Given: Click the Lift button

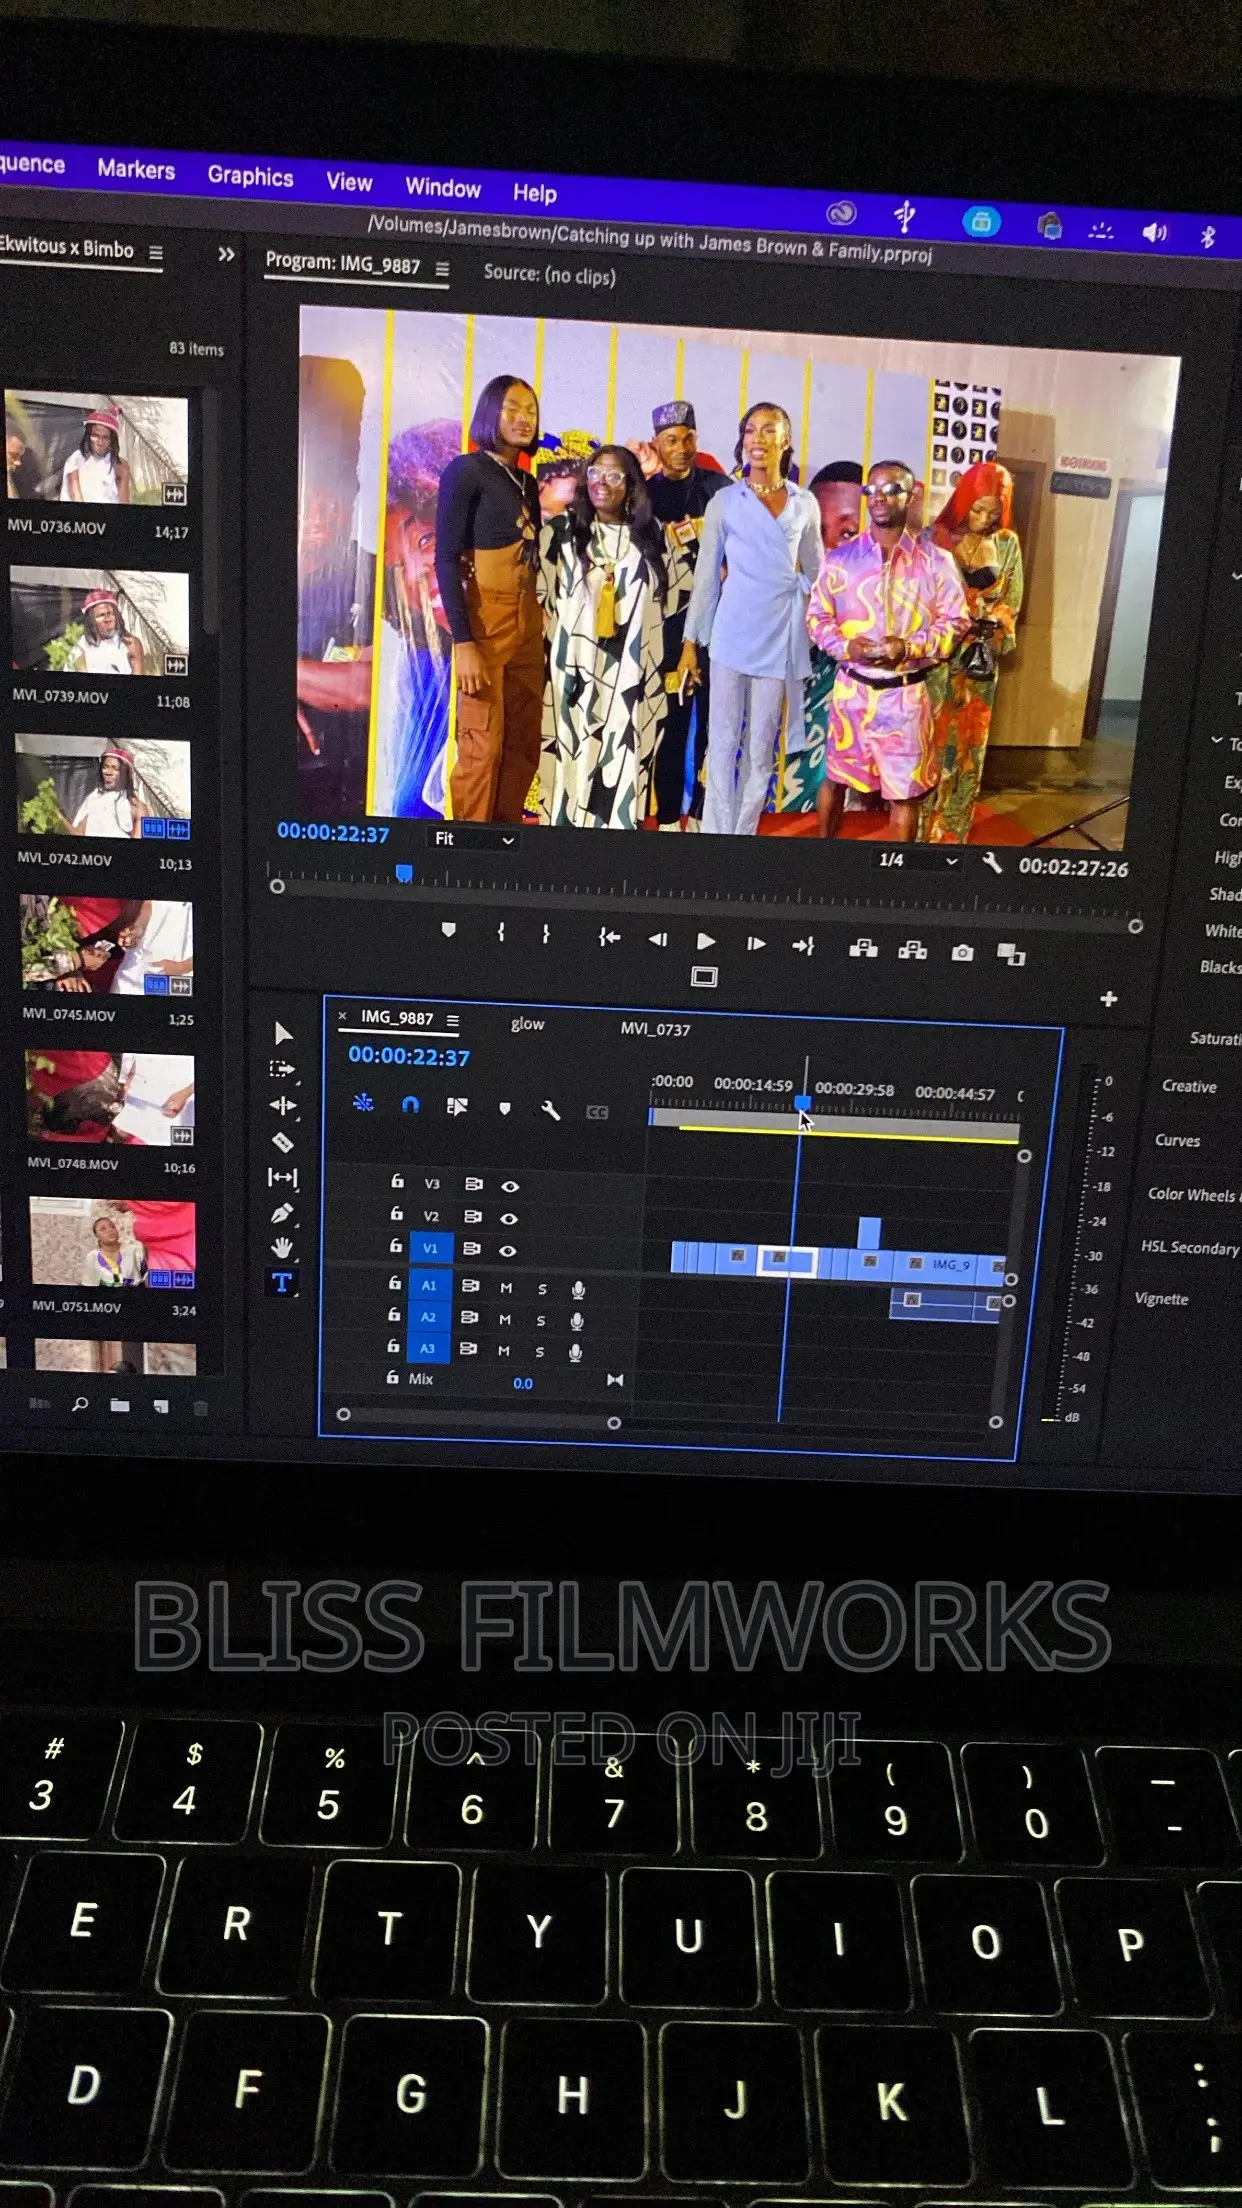Looking at the screenshot, I should pos(863,948).
